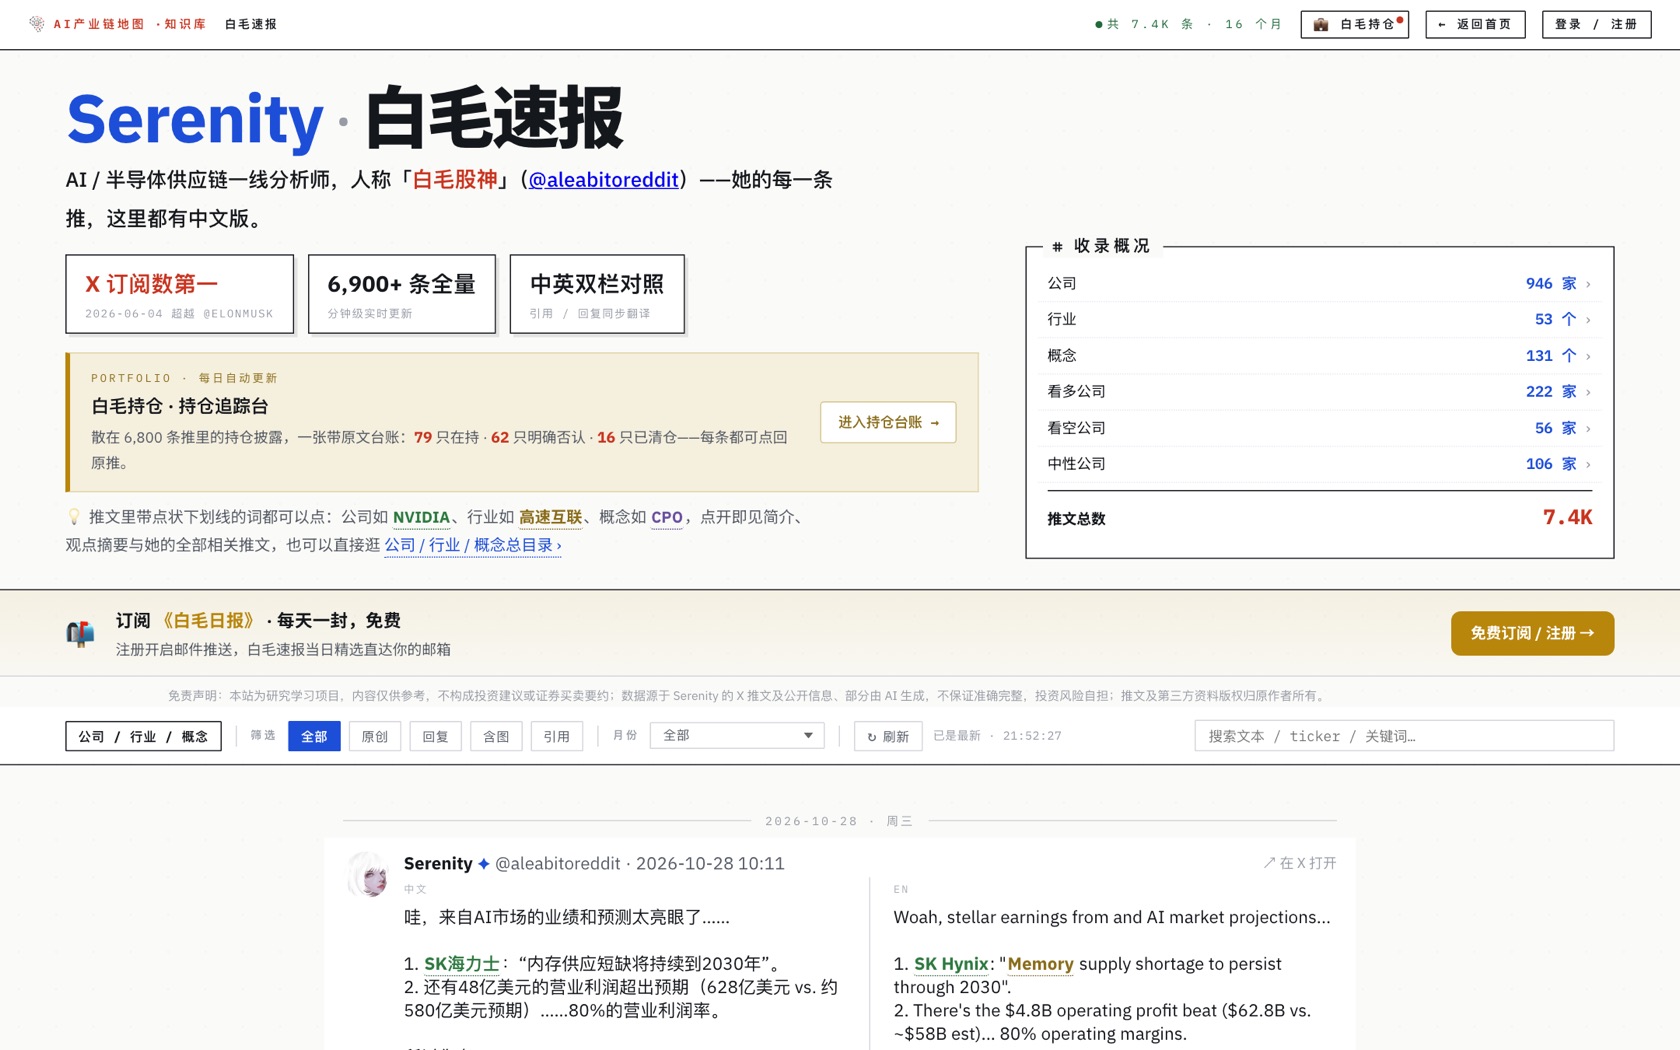The image size is (1680, 1050).
Task: Expand the 公司 946 家 row
Action: pos(1319,284)
